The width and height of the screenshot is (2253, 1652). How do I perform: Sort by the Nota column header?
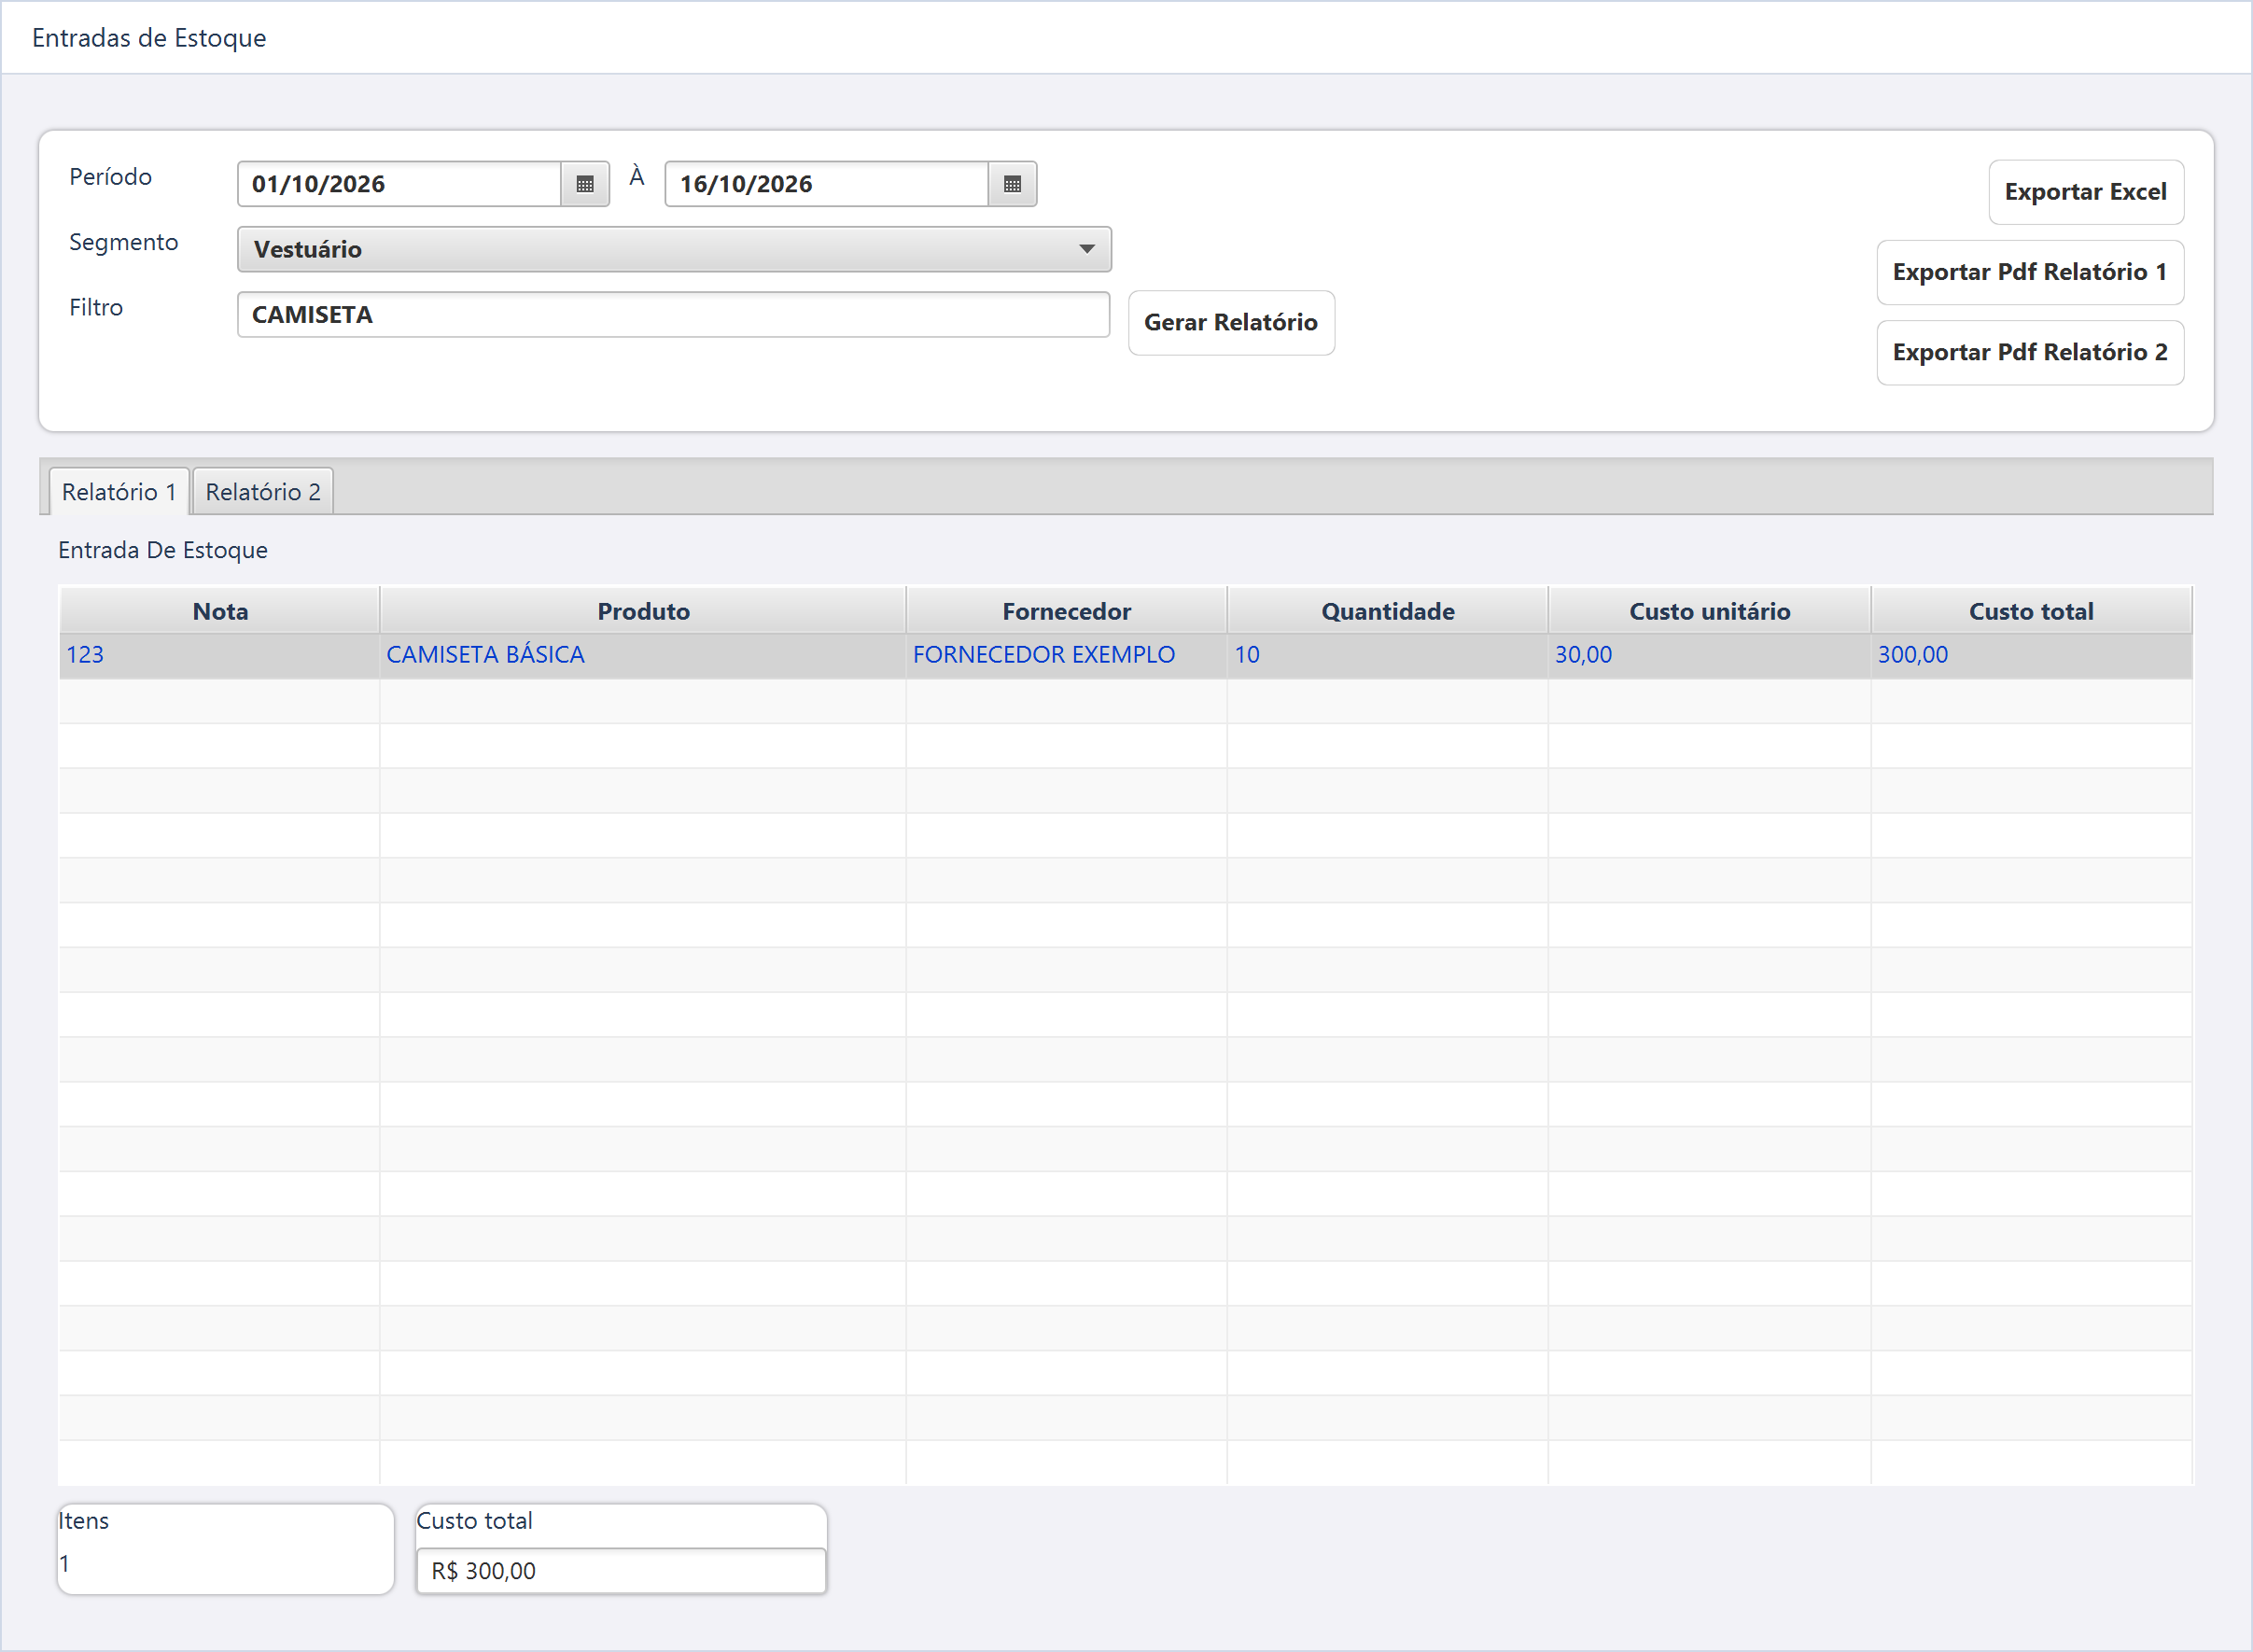tap(220, 611)
